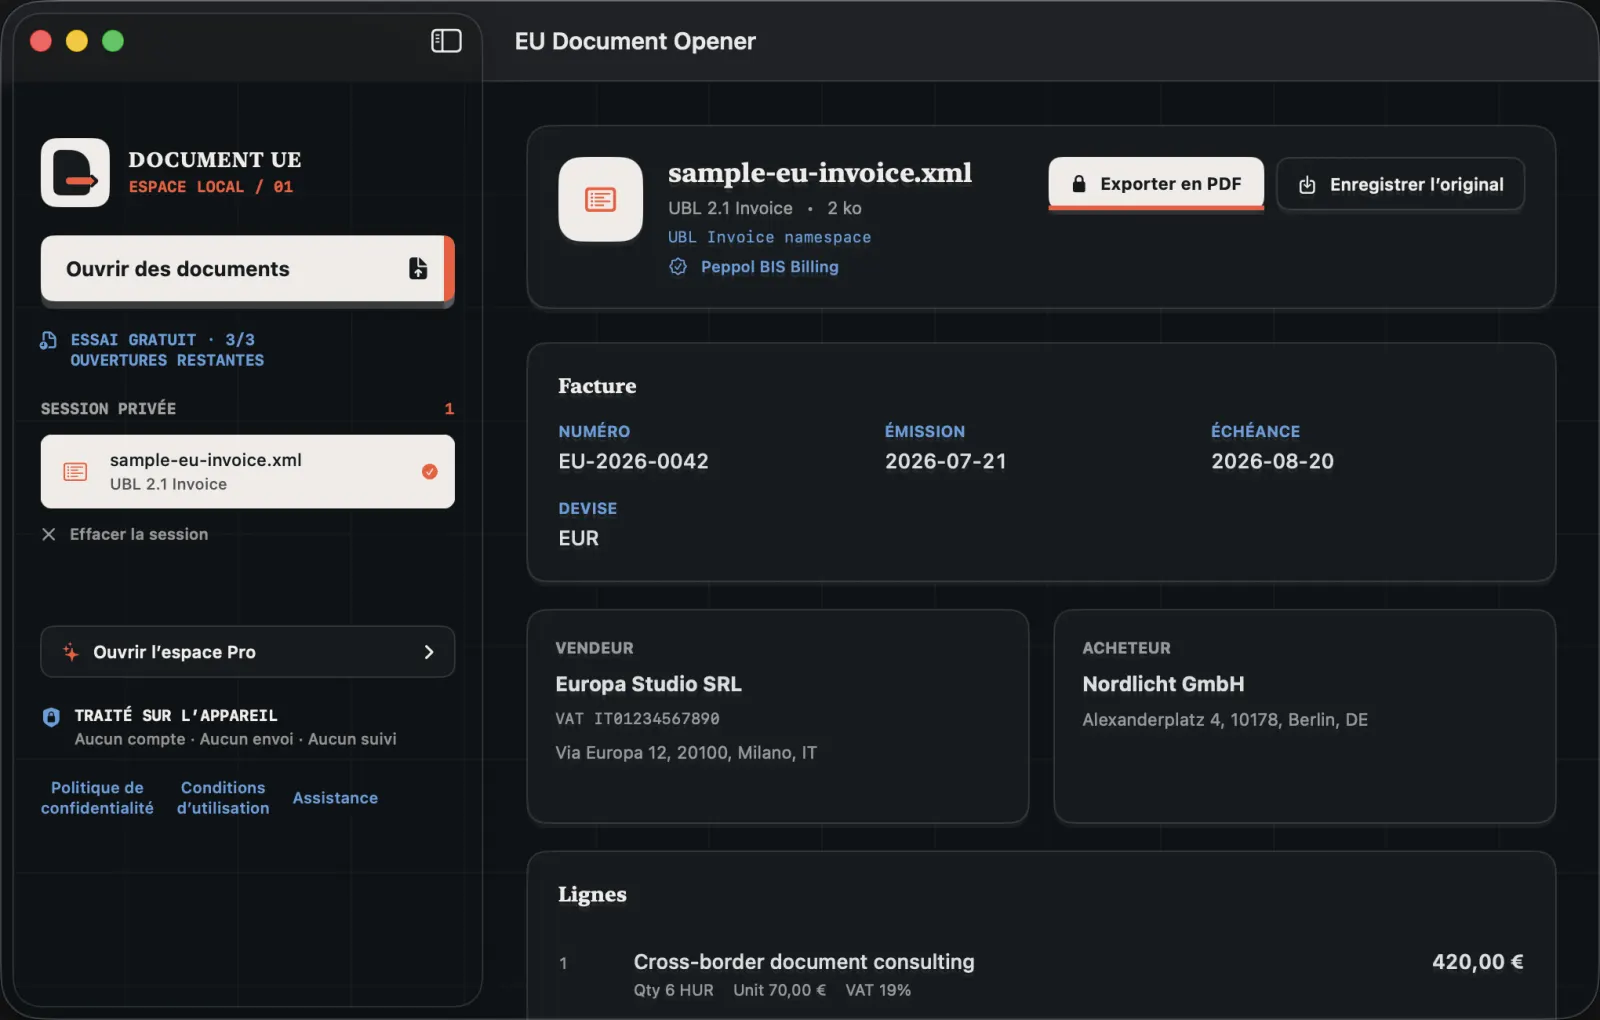Click the Document UE app logo
1600x1020 pixels.
75,173
